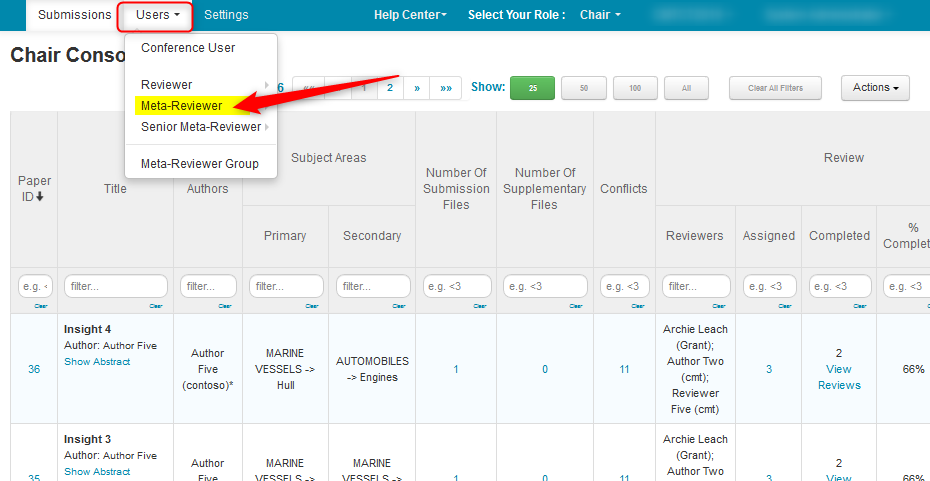Show 50 items per page

tap(584, 88)
